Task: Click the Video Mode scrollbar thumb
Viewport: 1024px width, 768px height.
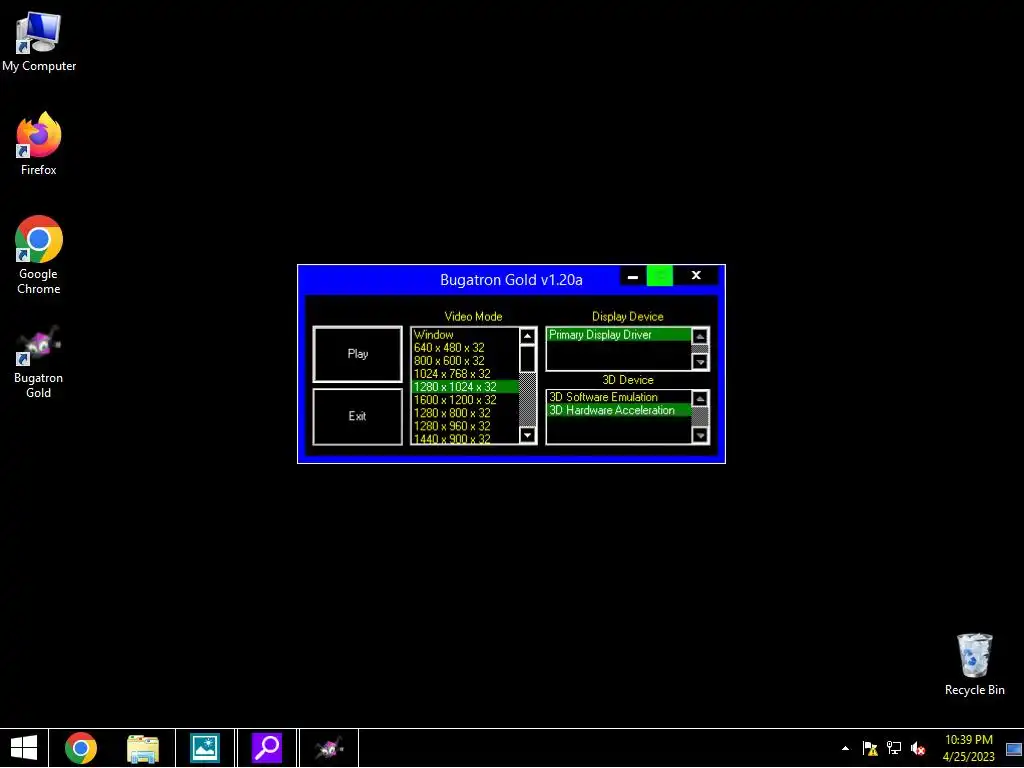Action: (527, 359)
